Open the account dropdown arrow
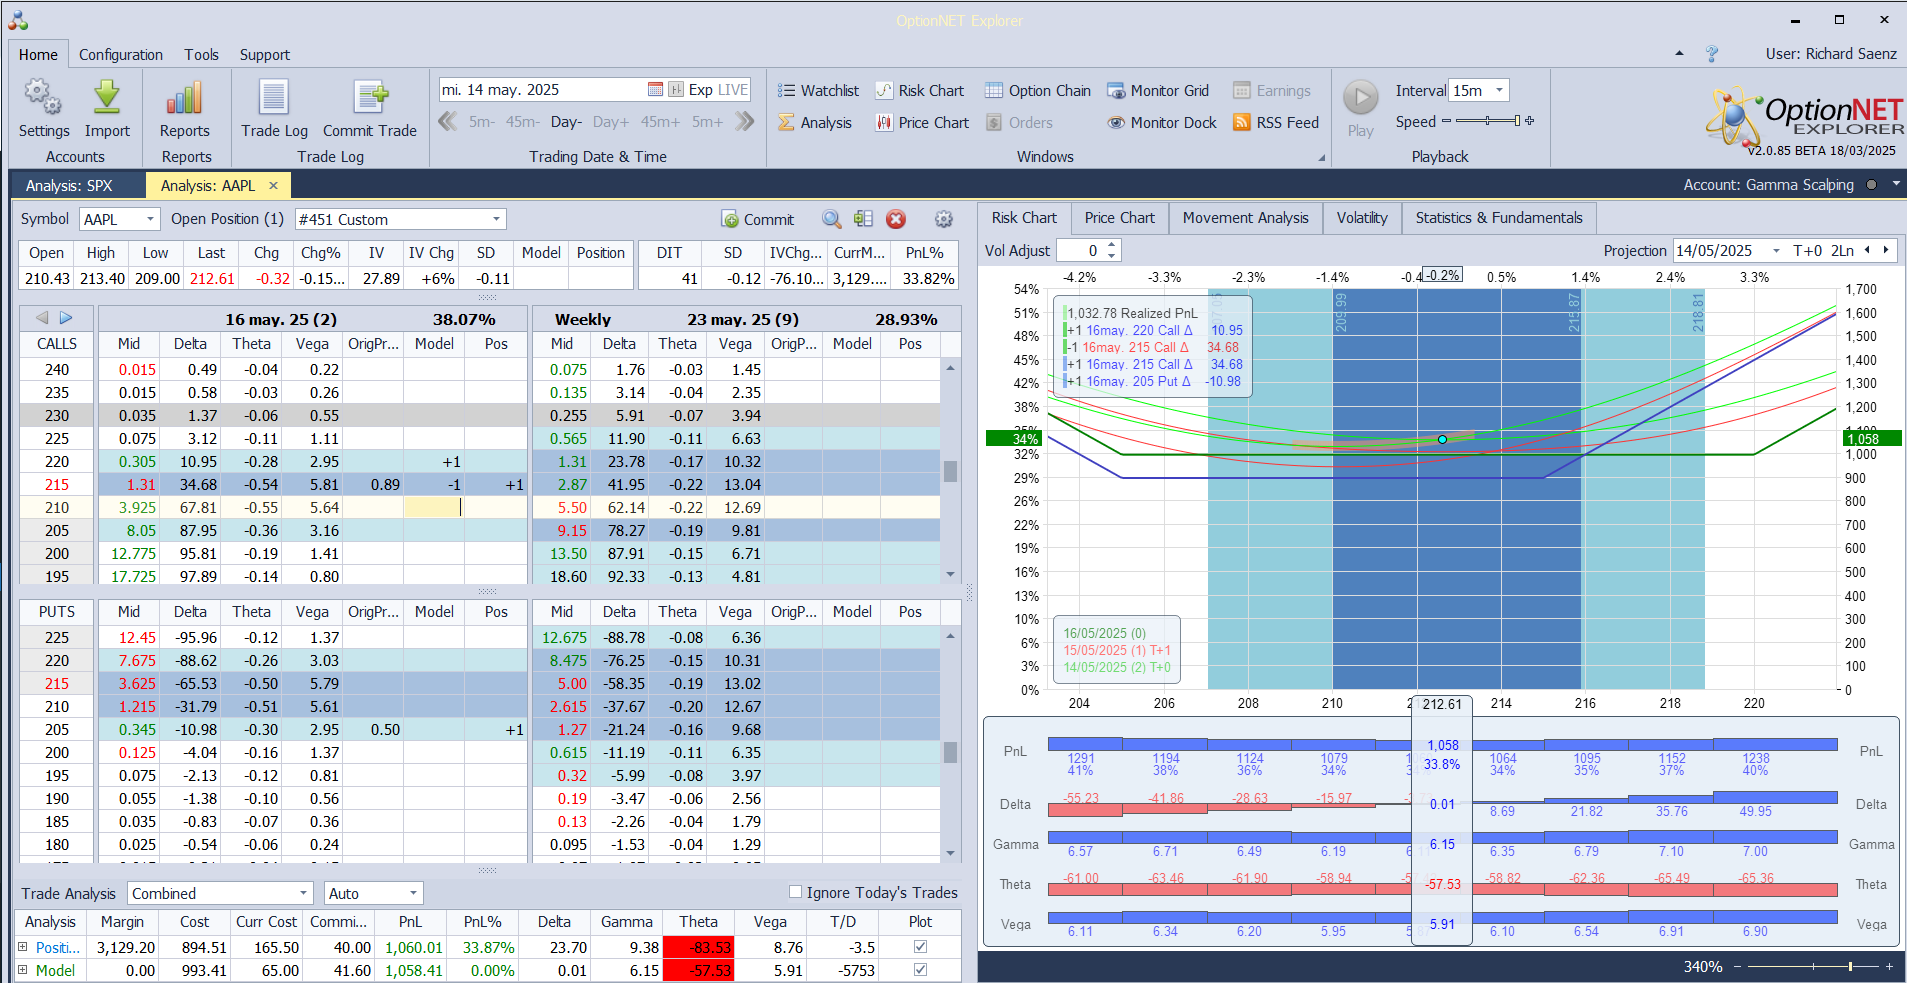Screen dimensions: 1907x983 [x=1895, y=184]
